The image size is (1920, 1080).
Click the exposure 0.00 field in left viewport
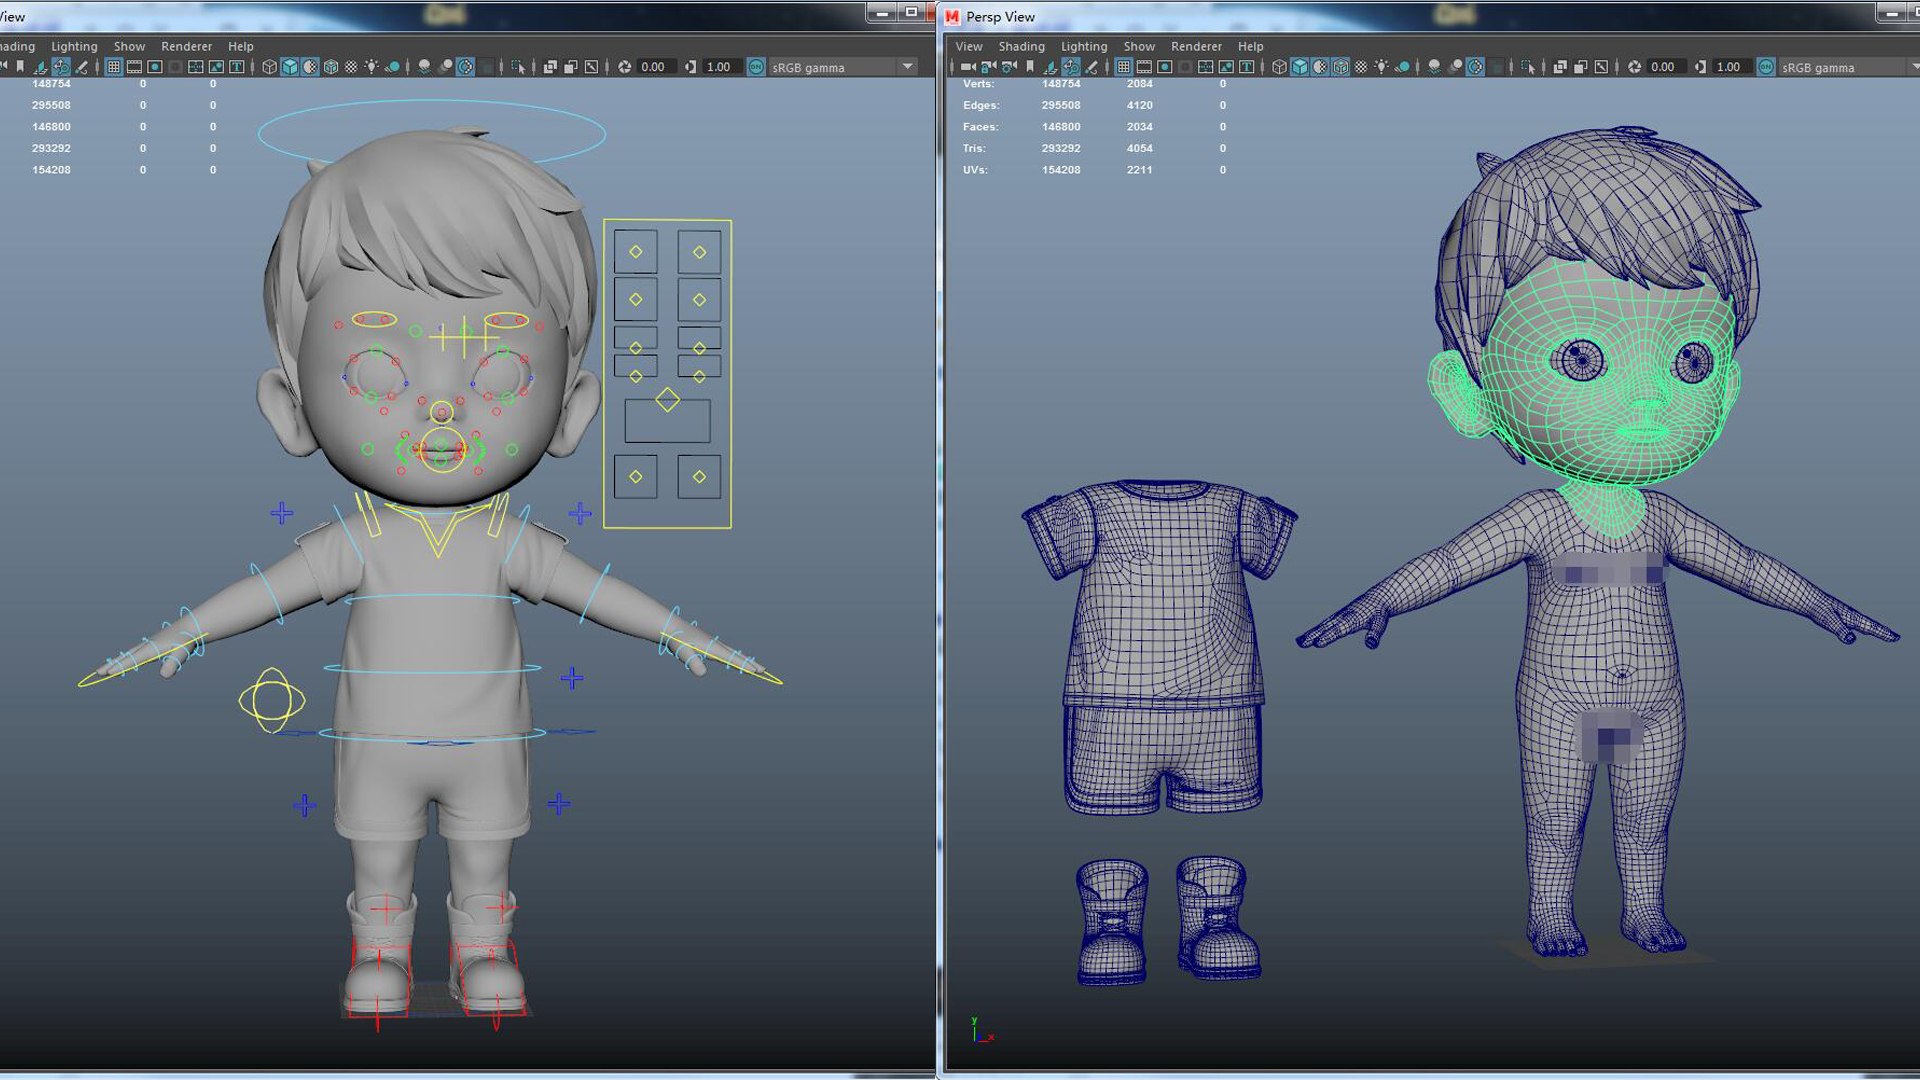pyautogui.click(x=656, y=67)
